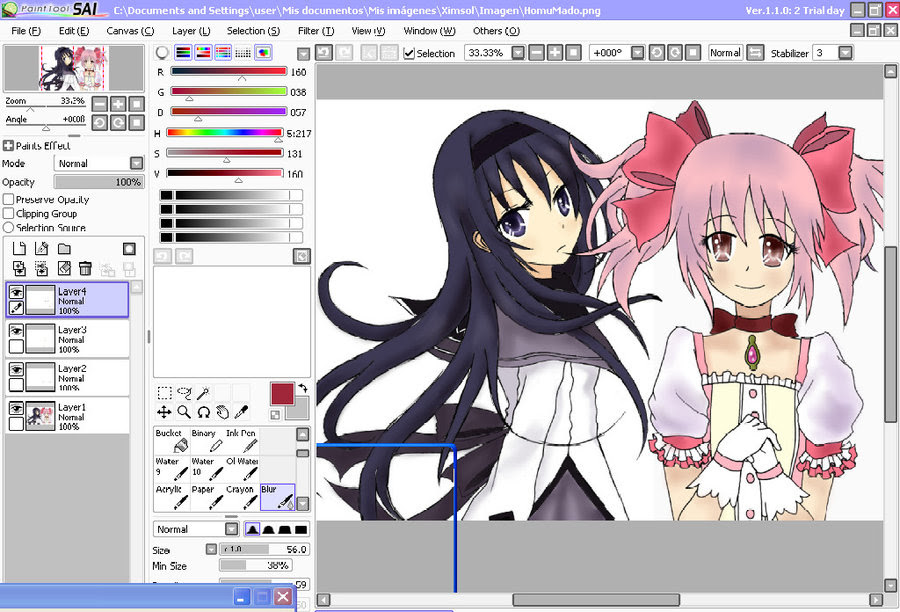Select the Eyedropper color picker tool

(242, 412)
